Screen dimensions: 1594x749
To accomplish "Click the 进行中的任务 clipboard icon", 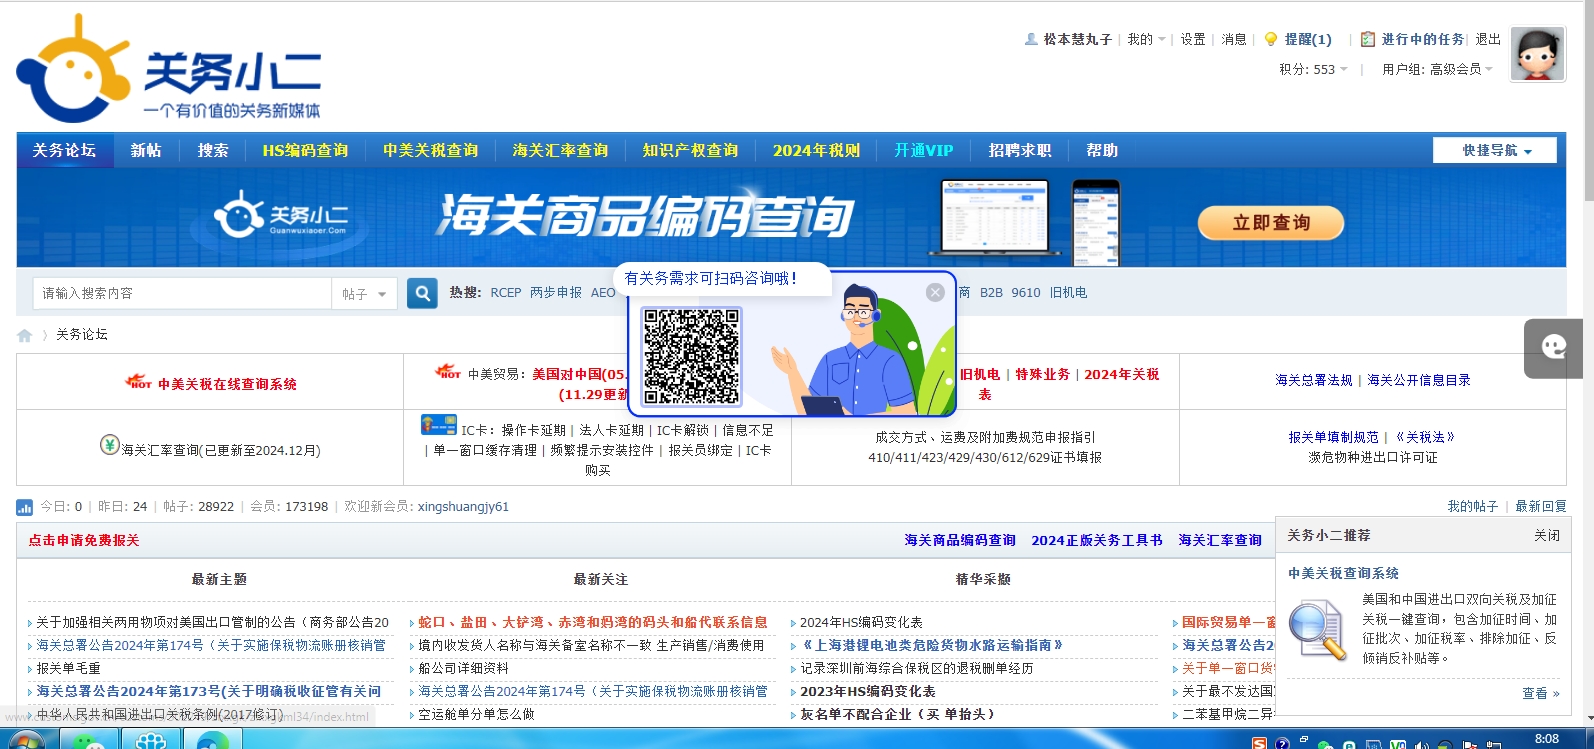I will [x=1368, y=39].
